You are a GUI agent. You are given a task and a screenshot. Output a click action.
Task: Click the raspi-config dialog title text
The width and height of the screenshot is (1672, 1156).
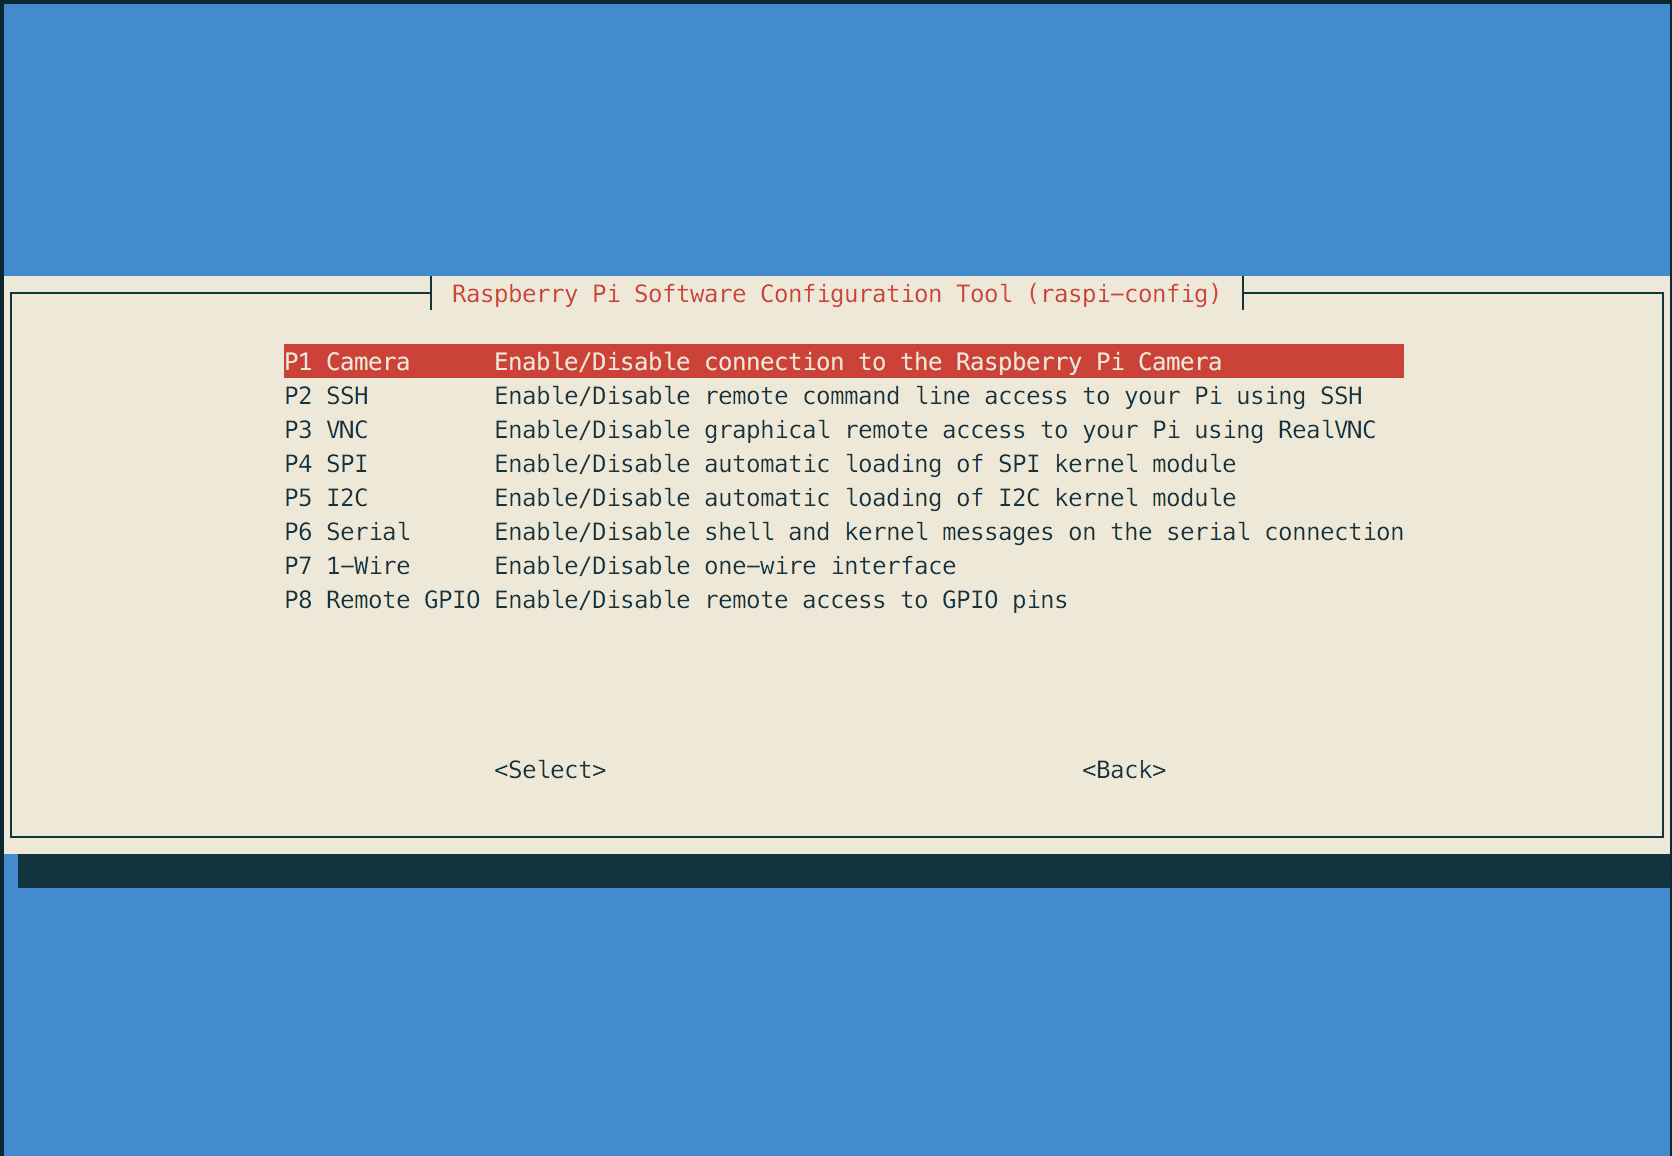(837, 294)
